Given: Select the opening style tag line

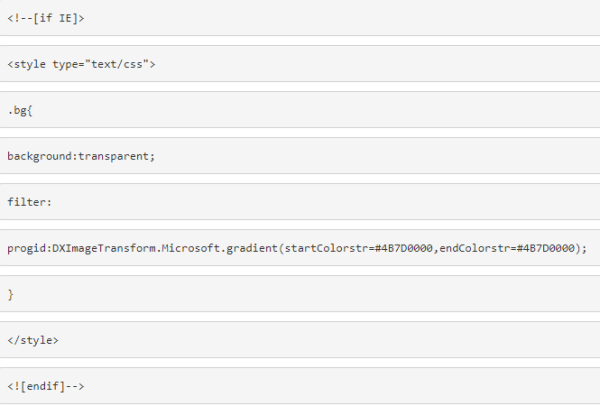Looking at the screenshot, I should tap(80, 64).
